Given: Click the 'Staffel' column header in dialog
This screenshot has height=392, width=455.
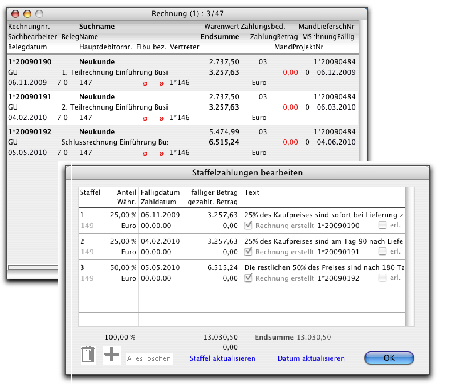Looking at the screenshot, I should tap(90, 193).
